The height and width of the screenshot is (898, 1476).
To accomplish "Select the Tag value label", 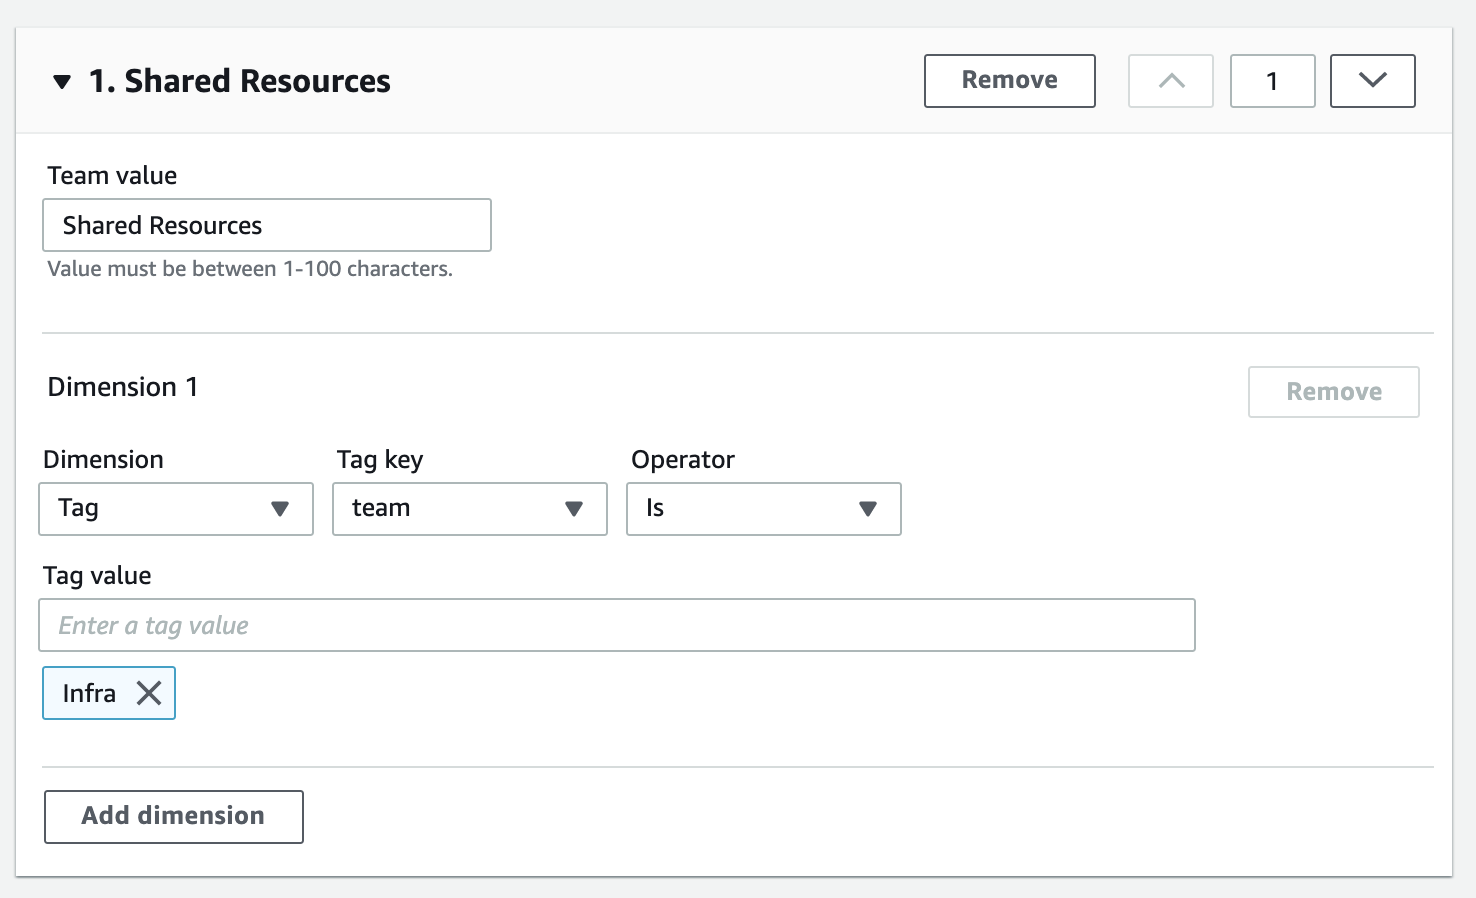I will point(97,576).
